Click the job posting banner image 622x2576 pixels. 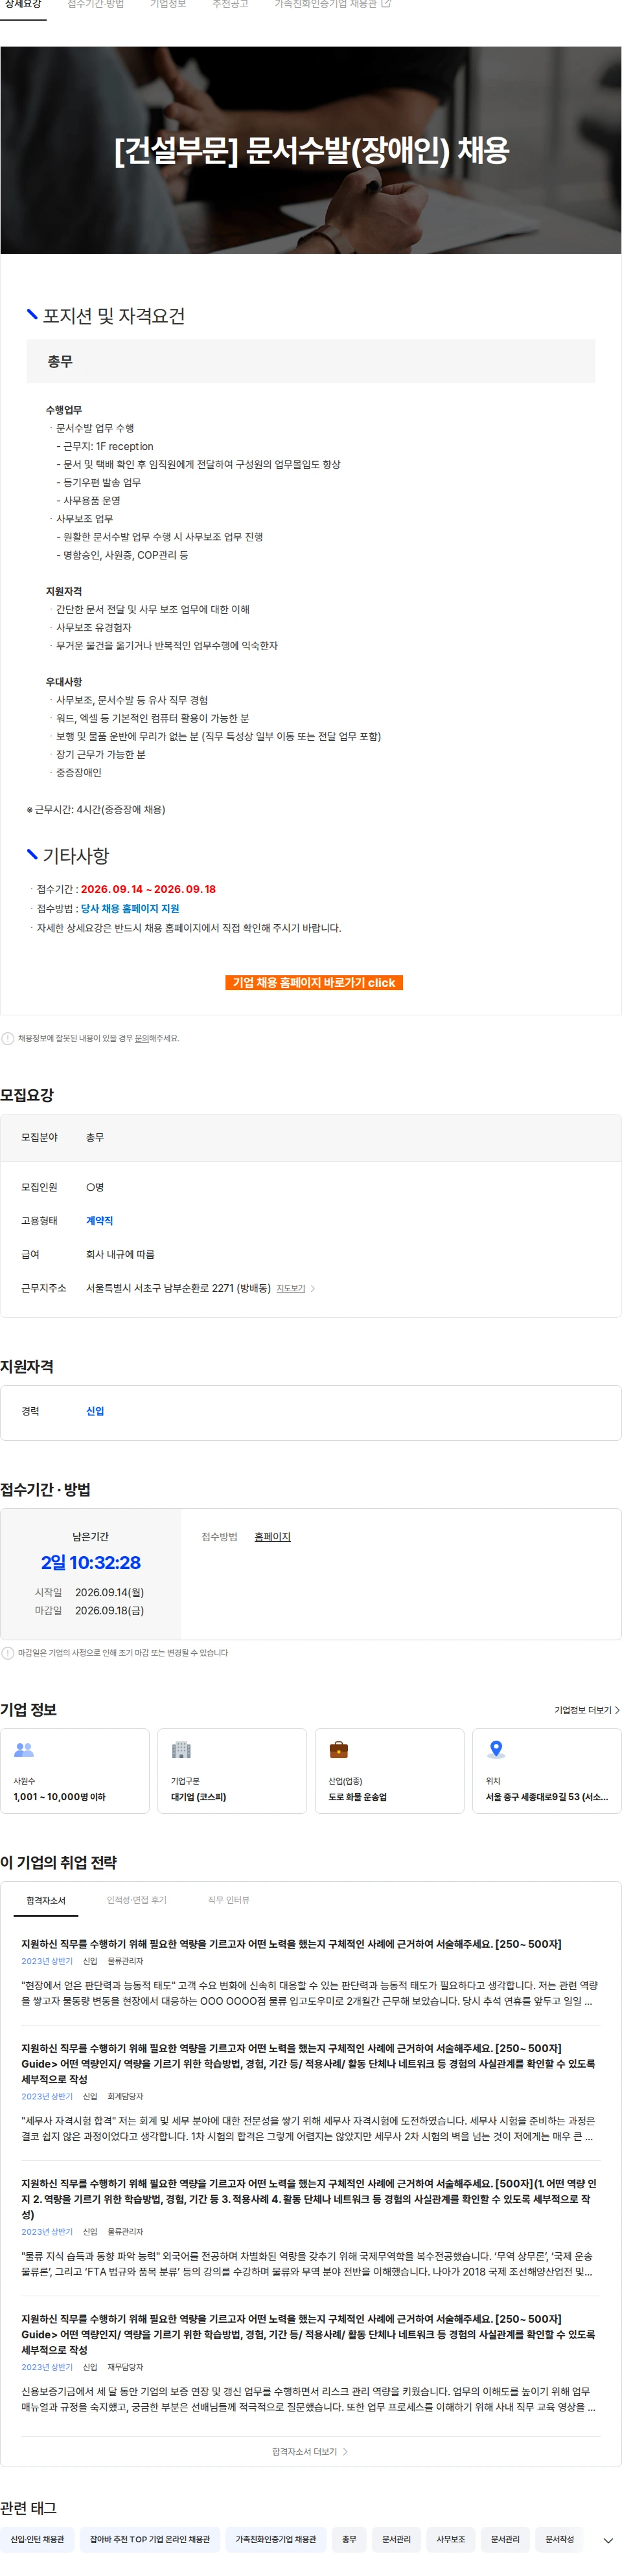coord(311,150)
